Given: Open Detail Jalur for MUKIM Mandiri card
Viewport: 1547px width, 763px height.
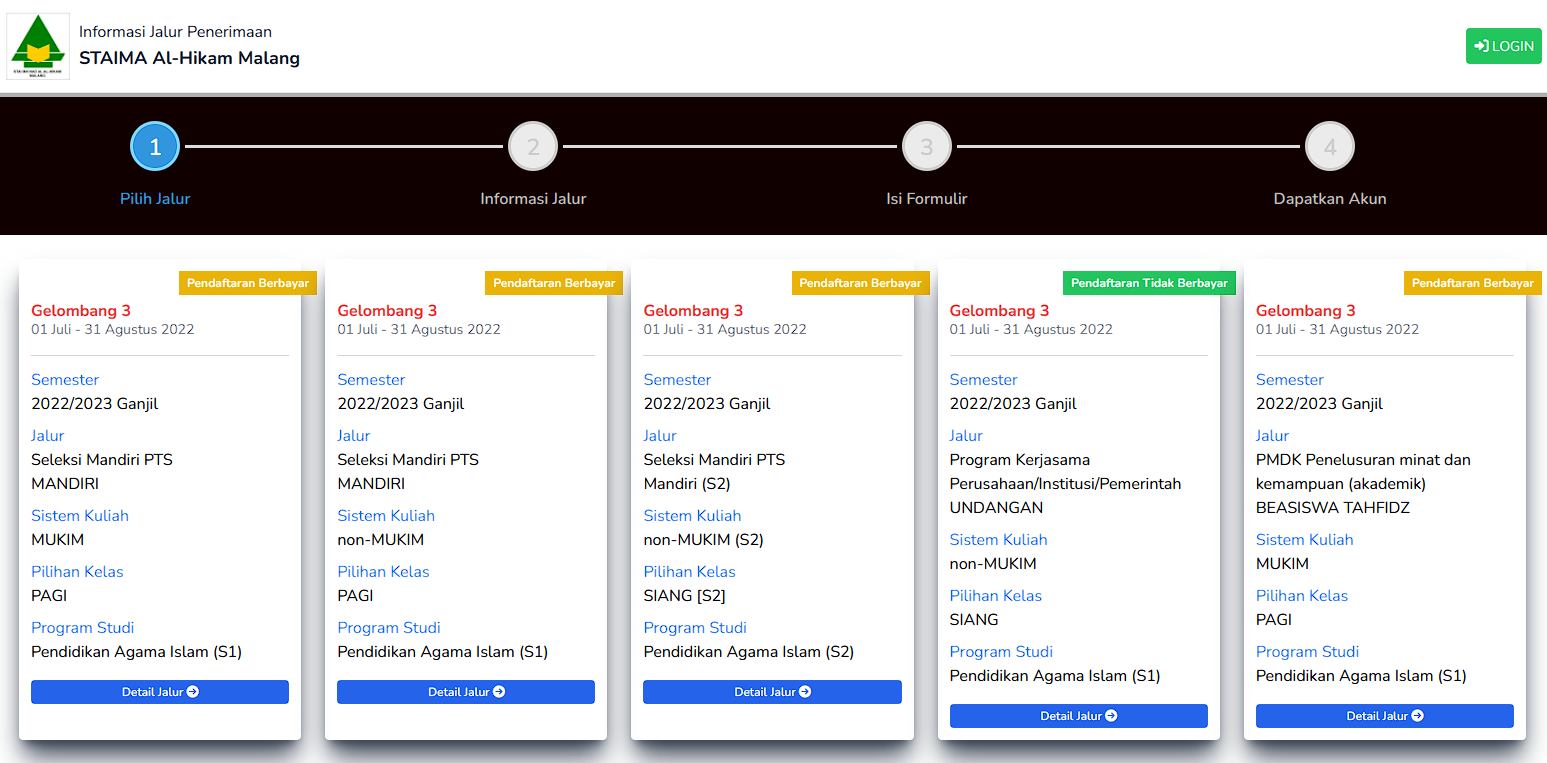Looking at the screenshot, I should pyautogui.click(x=160, y=692).
